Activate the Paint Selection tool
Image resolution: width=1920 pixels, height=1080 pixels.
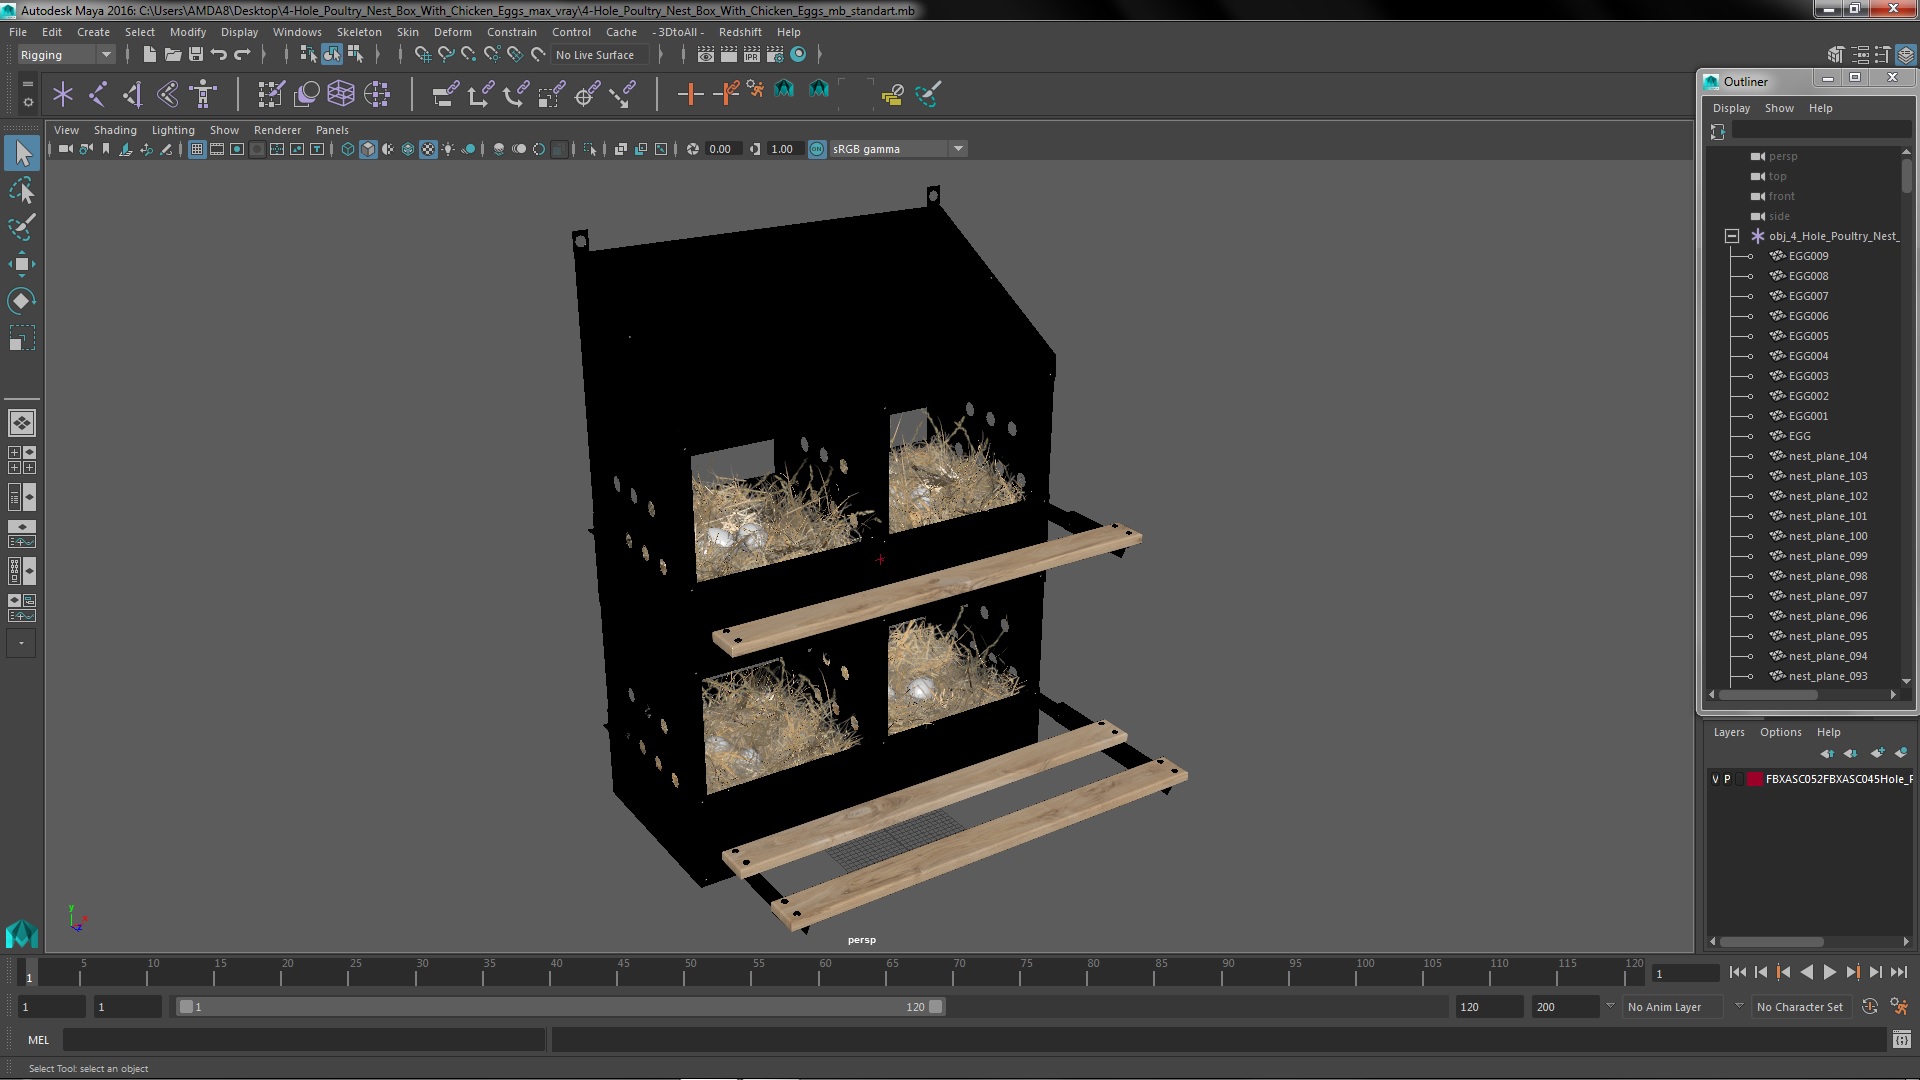pyautogui.click(x=21, y=227)
